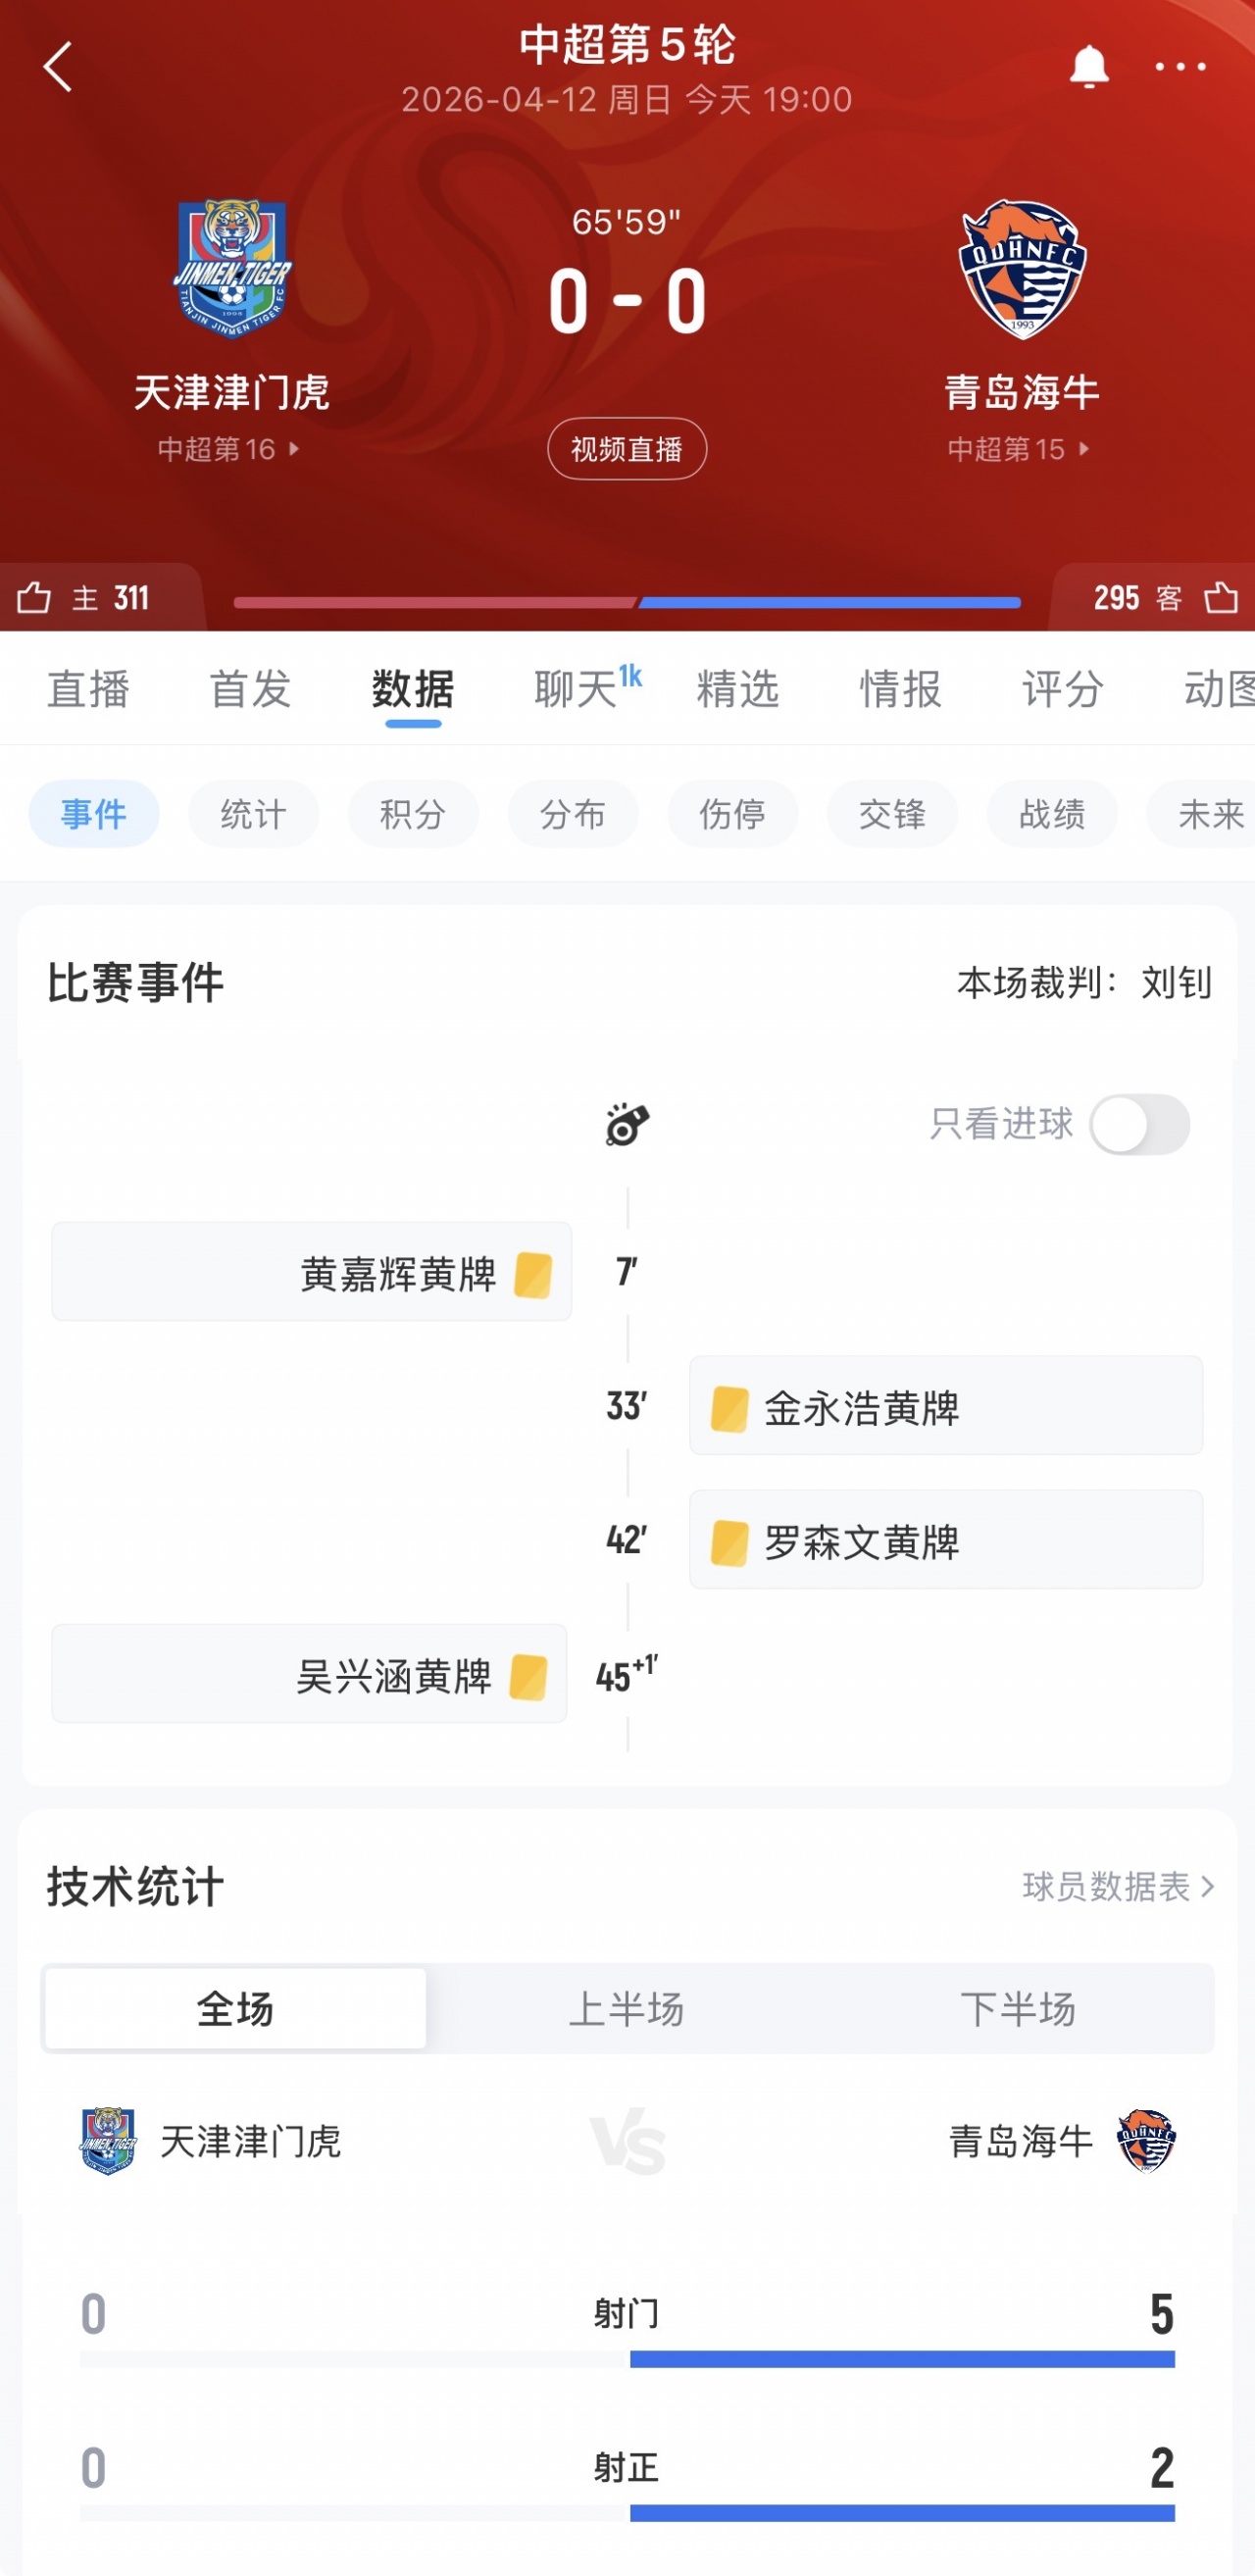Tap the 黄嘉辉黄牌 event at 7'
The width and height of the screenshot is (1255, 2576).
[x=311, y=1272]
